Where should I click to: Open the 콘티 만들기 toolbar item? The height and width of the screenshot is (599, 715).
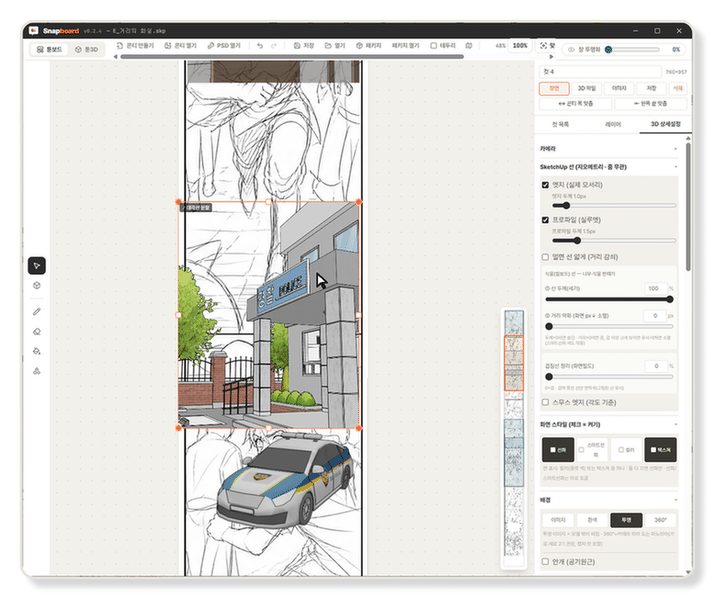(x=135, y=46)
